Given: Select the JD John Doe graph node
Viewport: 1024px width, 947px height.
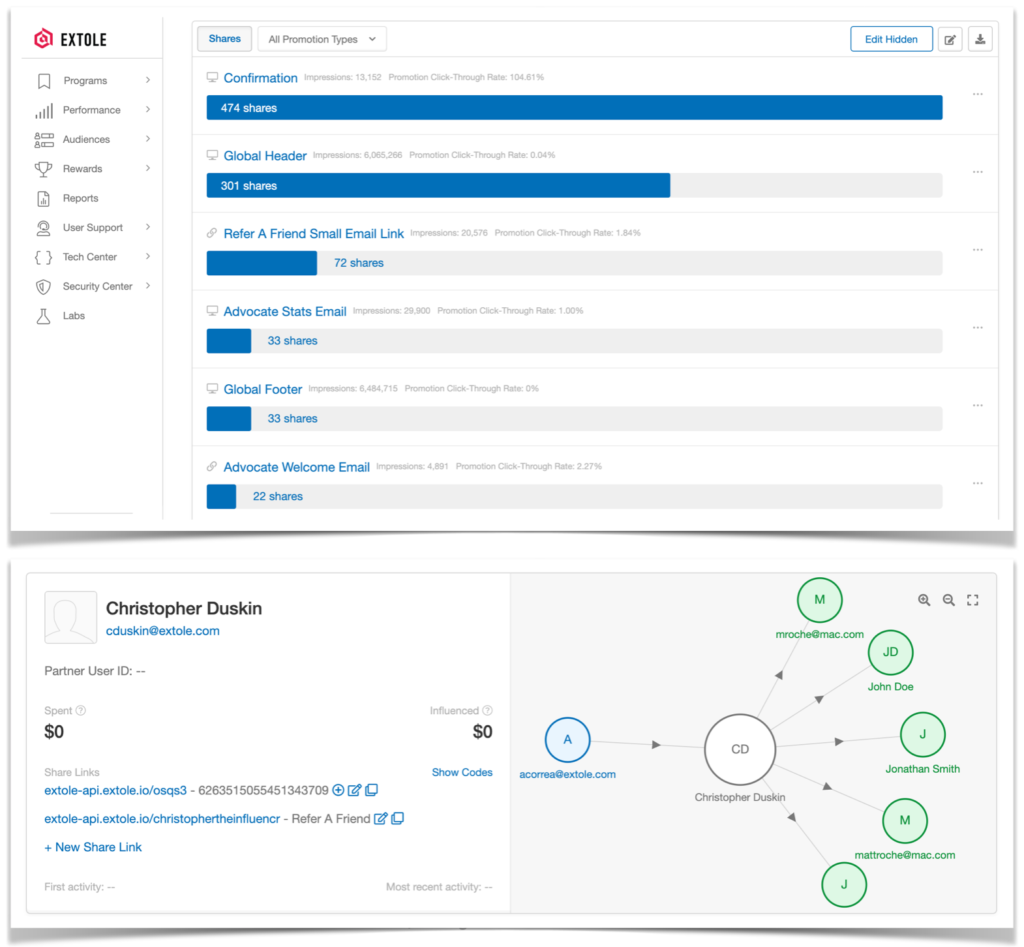Looking at the screenshot, I should coord(891,652).
